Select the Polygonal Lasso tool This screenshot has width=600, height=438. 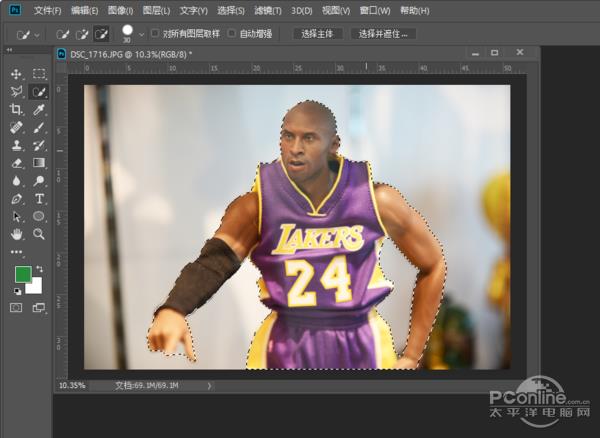pos(16,91)
